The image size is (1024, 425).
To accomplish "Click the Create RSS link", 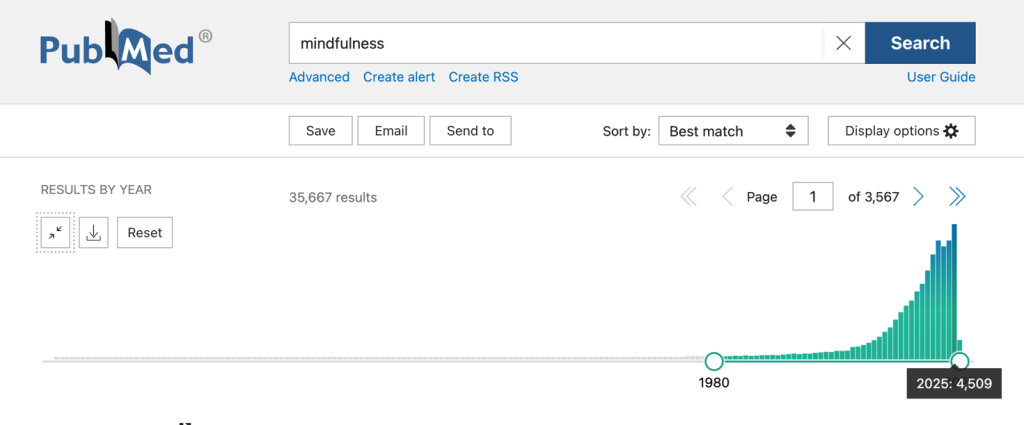I will click(x=483, y=77).
